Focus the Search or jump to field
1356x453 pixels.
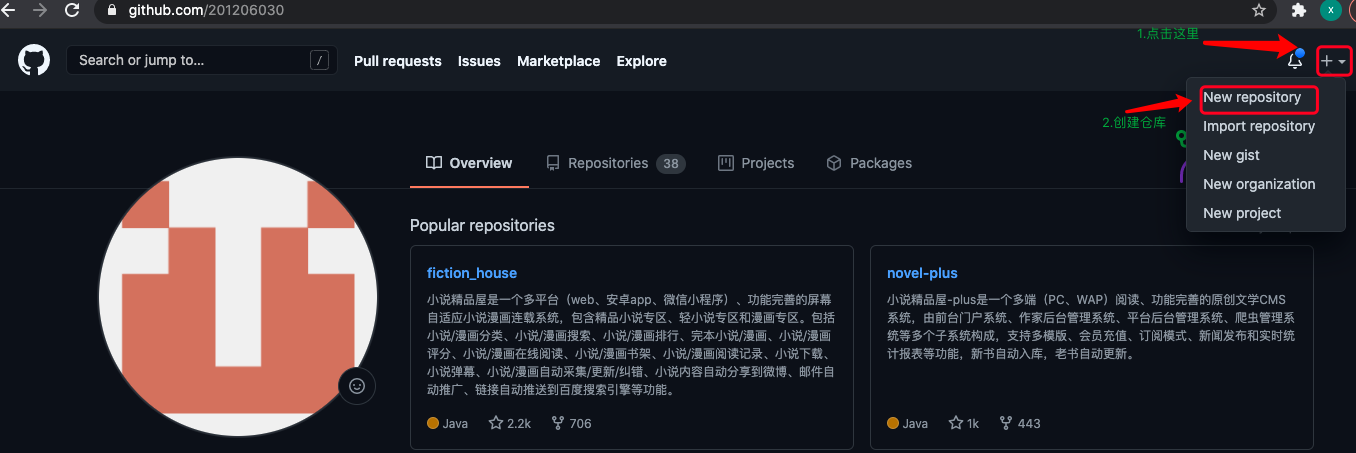click(x=201, y=60)
